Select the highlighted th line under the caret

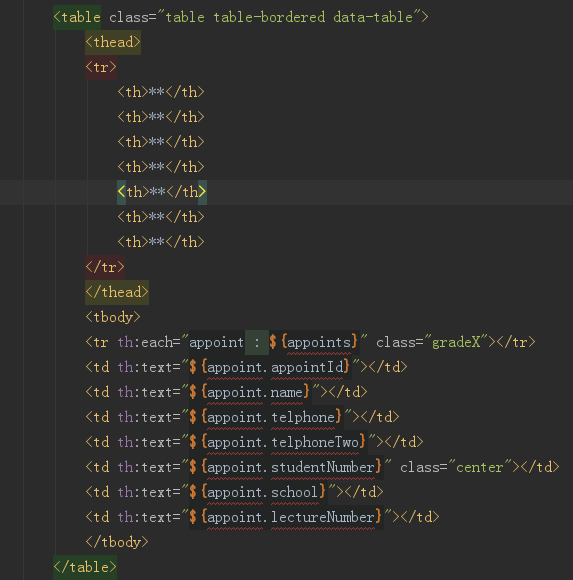(162, 192)
